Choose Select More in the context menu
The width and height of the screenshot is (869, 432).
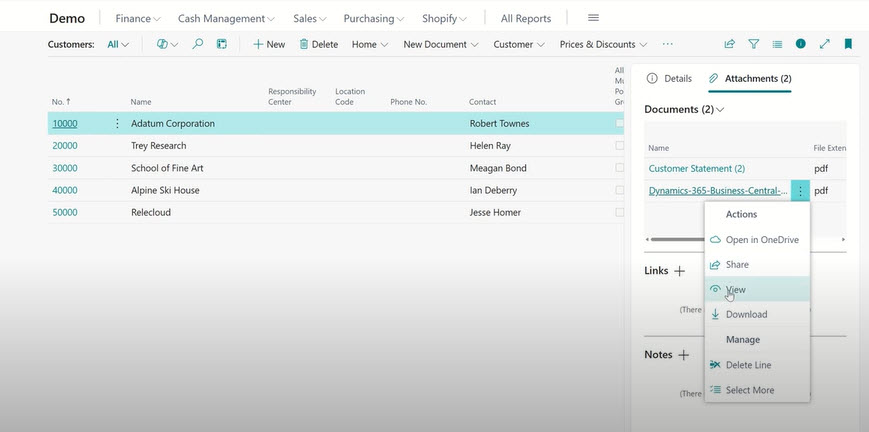coord(757,390)
